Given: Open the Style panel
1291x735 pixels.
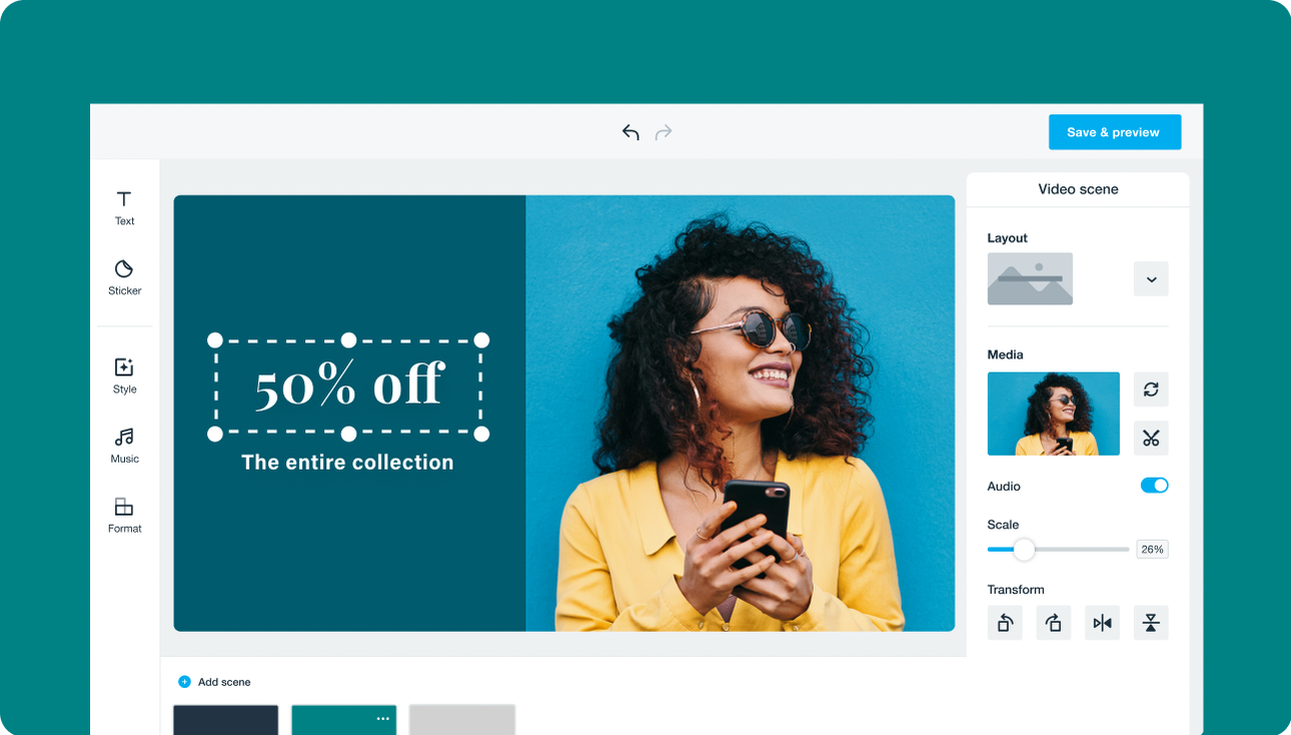Looking at the screenshot, I should tap(124, 376).
